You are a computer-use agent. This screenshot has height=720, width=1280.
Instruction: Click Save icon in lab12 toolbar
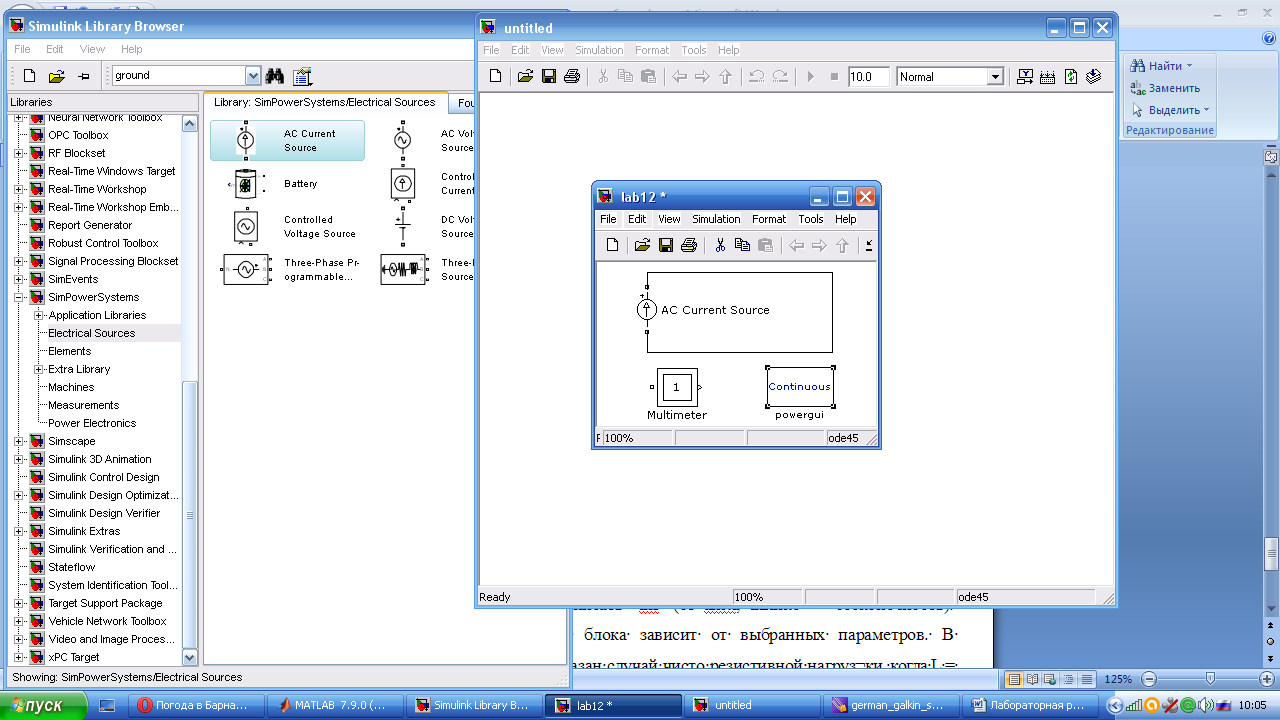tap(665, 245)
